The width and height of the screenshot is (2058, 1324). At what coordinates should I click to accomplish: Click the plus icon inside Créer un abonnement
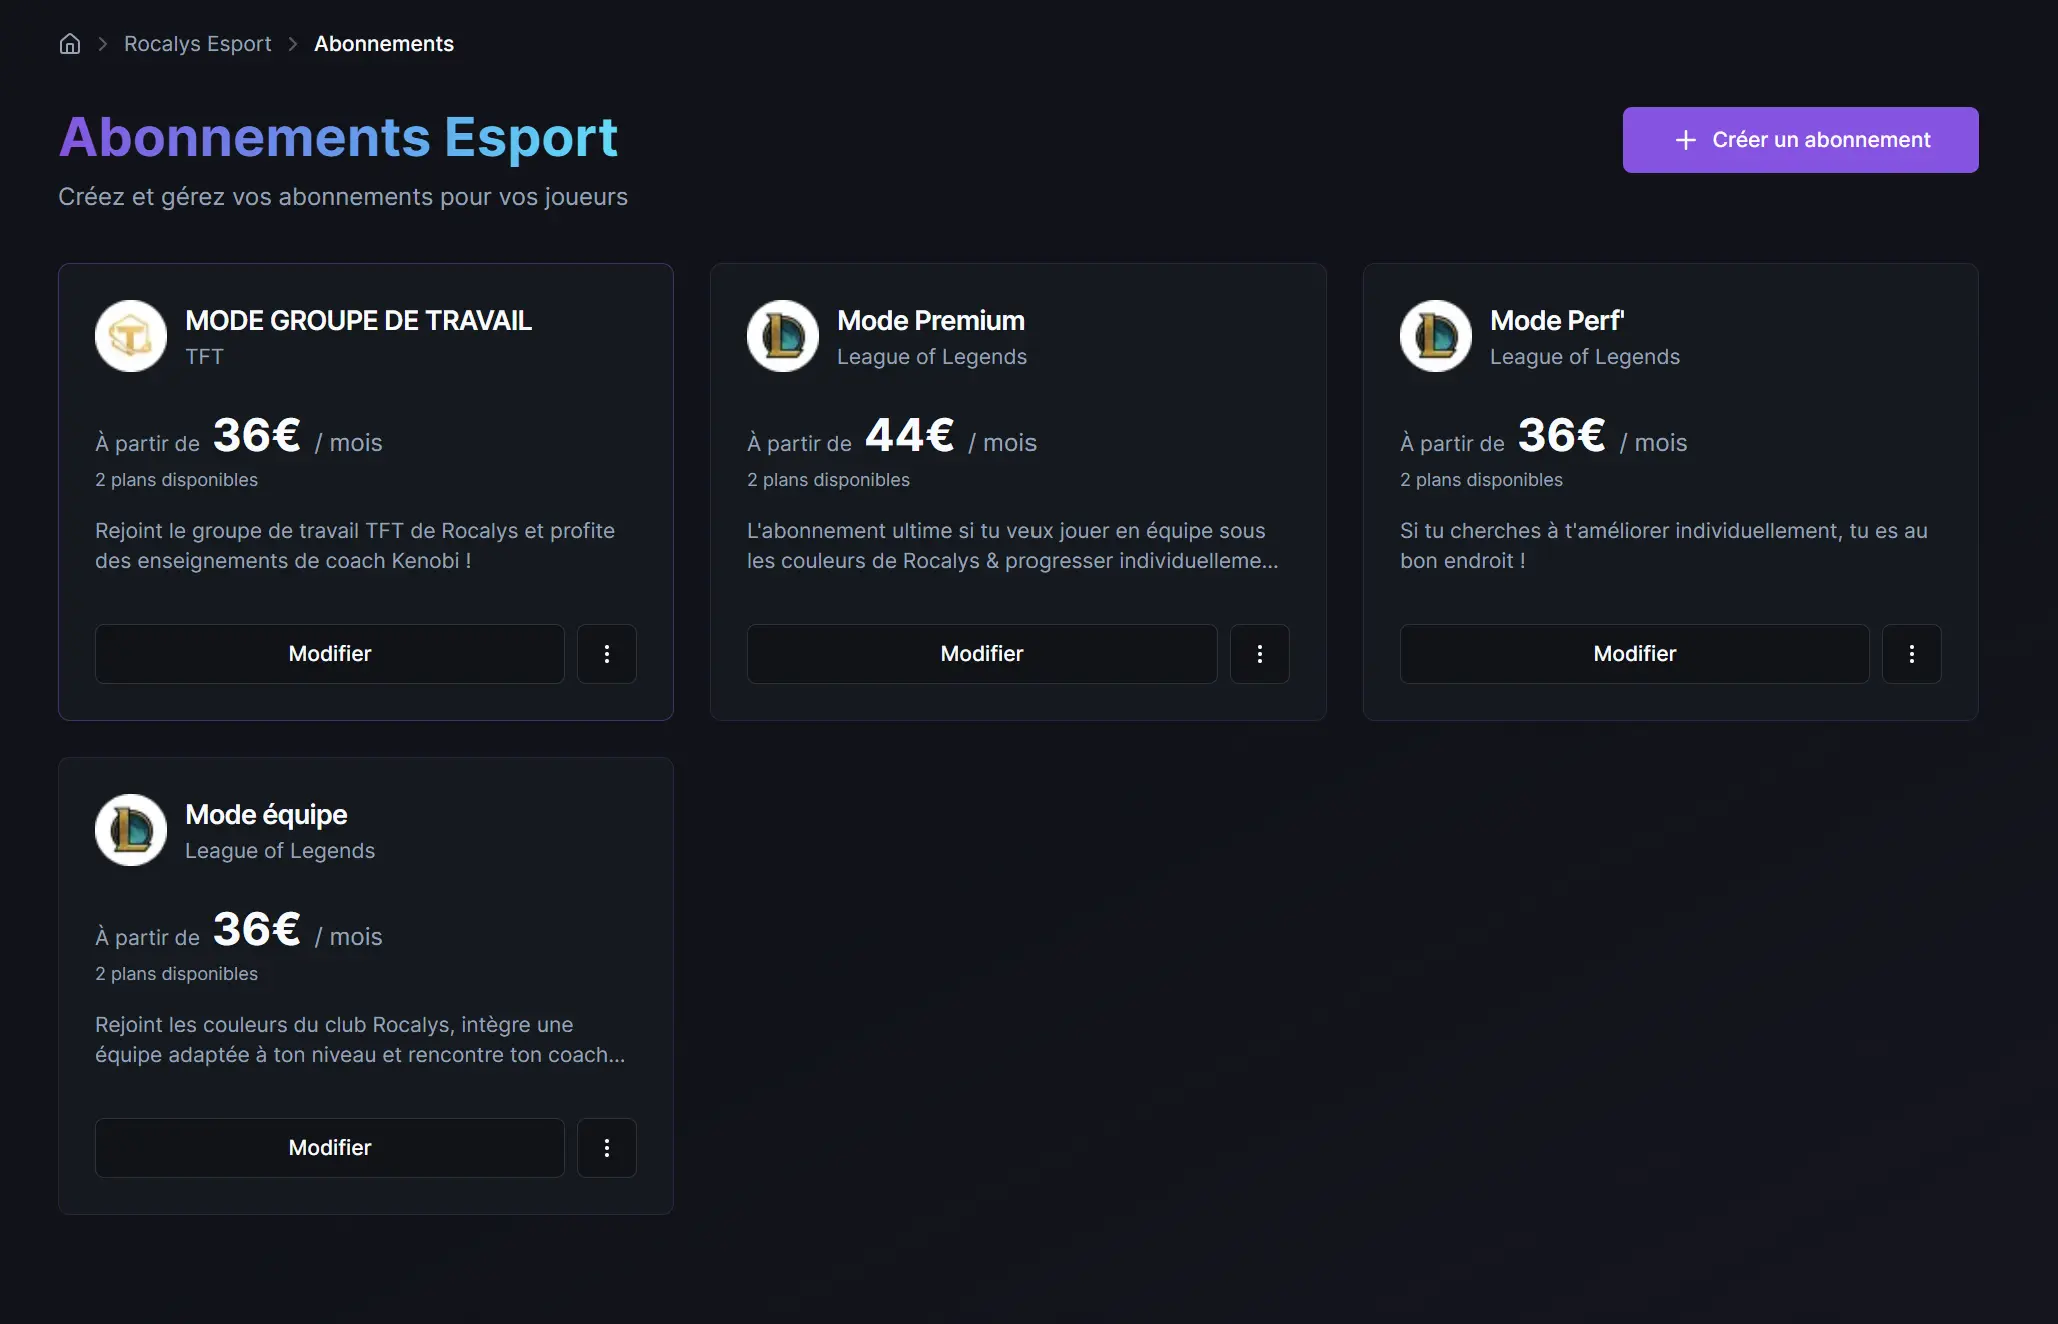pos(1688,140)
